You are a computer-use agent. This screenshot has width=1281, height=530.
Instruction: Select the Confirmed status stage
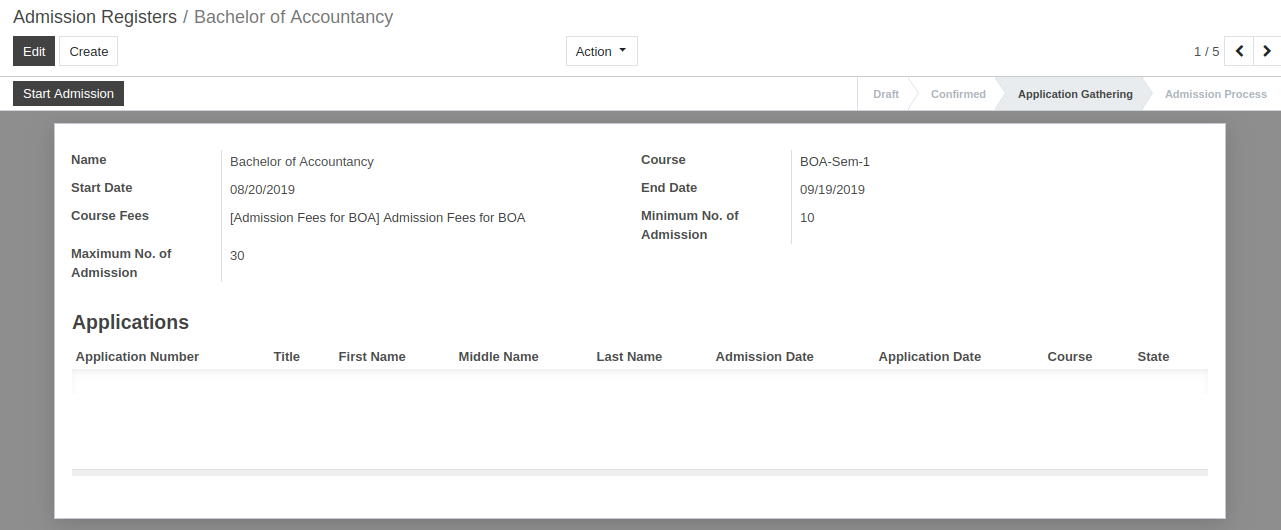tap(958, 94)
